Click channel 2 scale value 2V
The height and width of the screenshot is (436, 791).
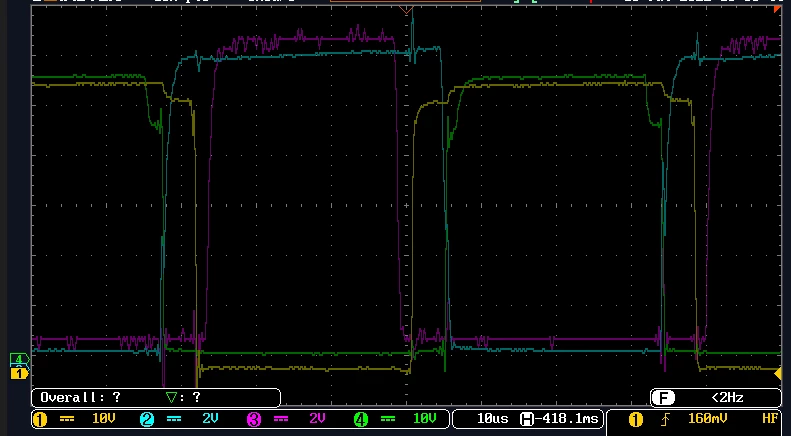coord(210,418)
